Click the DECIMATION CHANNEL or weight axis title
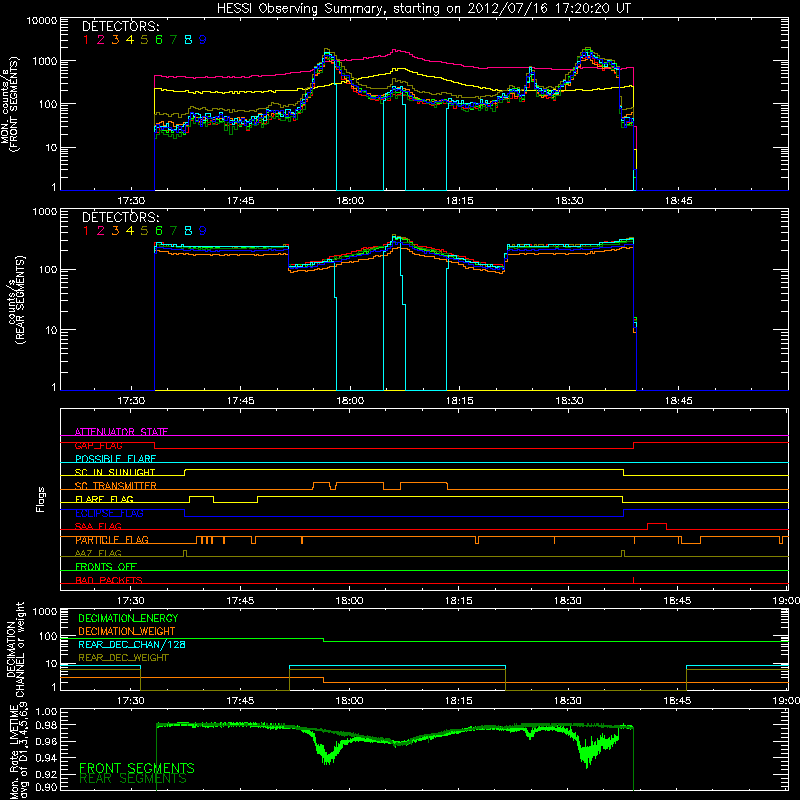Screen dimensions: 800x800 (15, 649)
